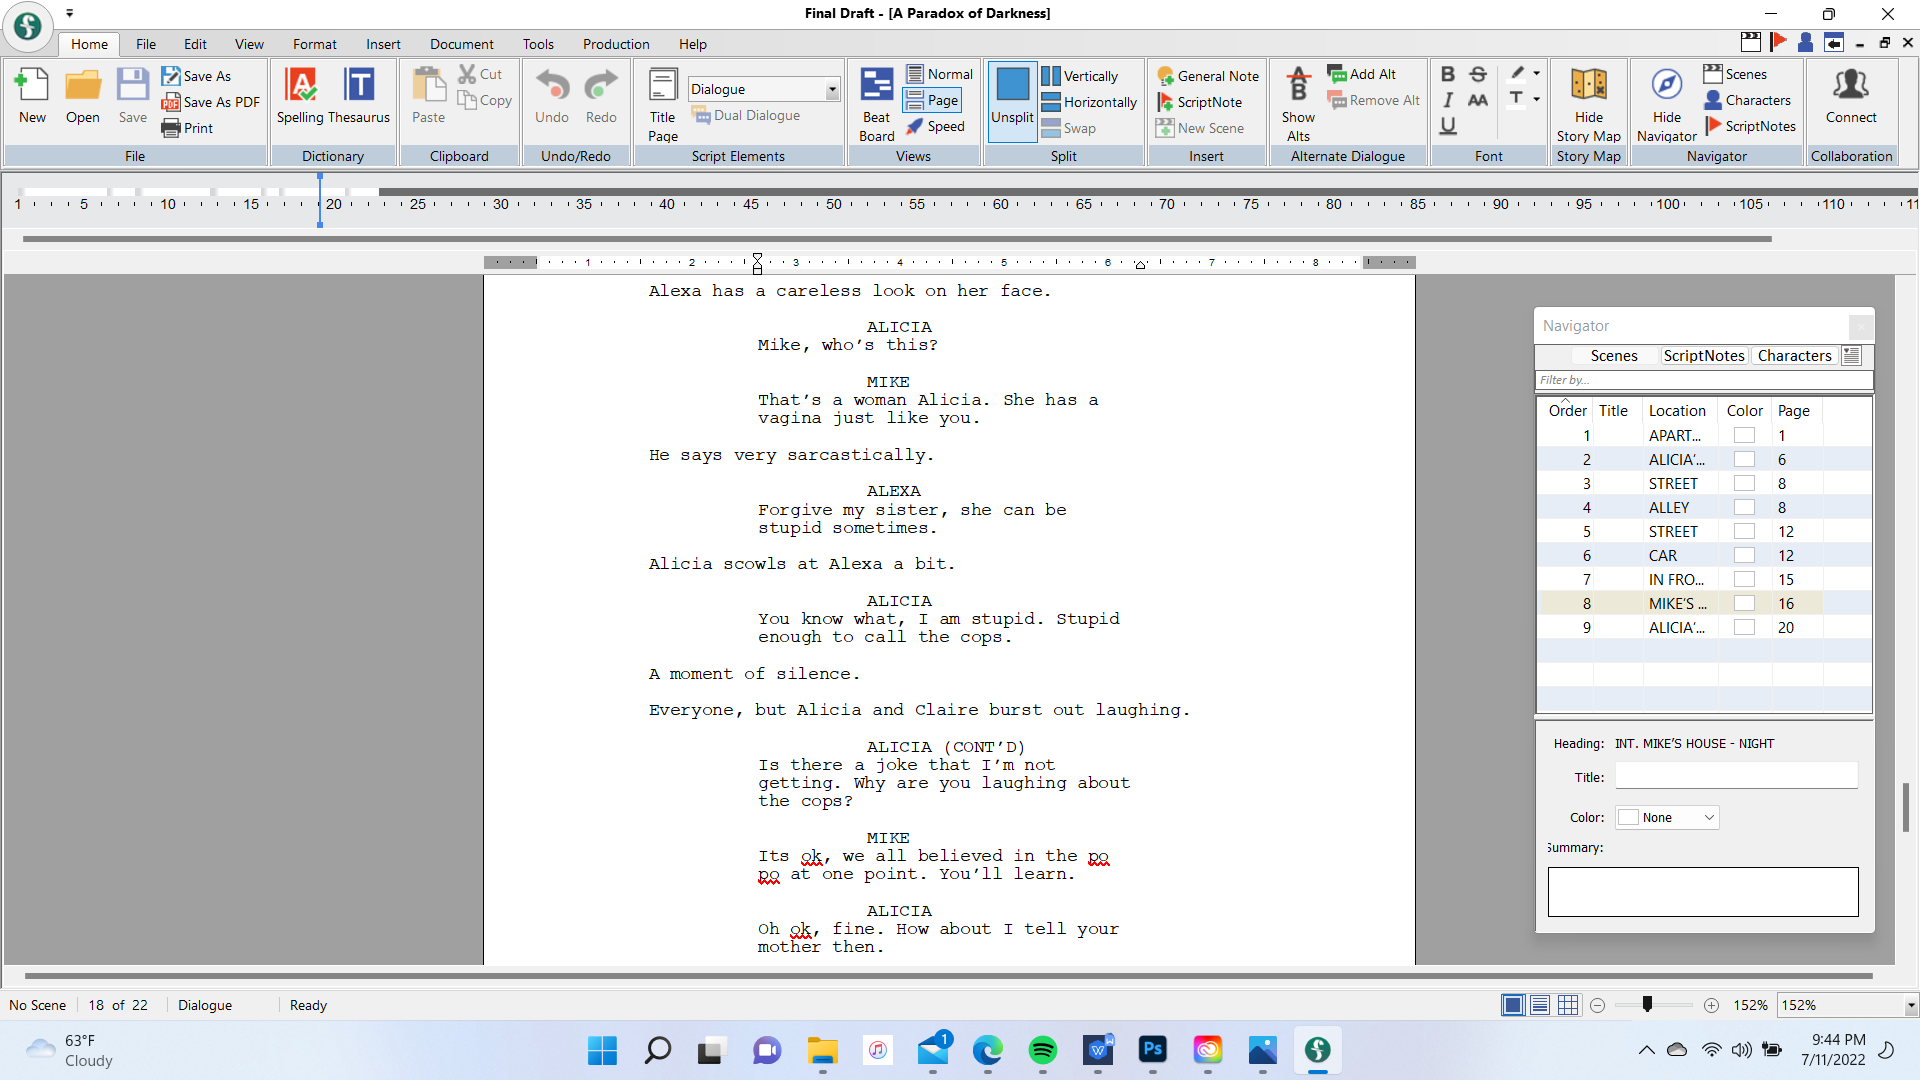
Task: Click Save As PDF button
Action: click(x=210, y=102)
